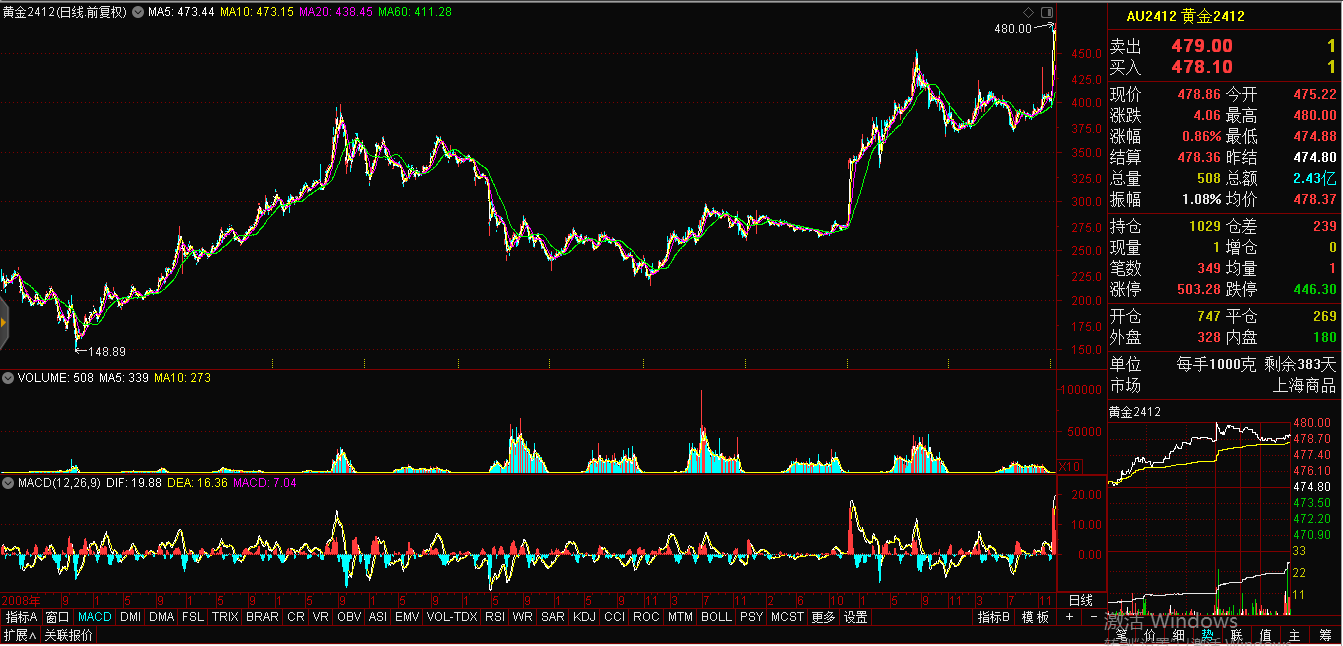The image size is (1343, 646).
Task: Click the plus zoom-in button
Action: pyautogui.click(x=1069, y=618)
